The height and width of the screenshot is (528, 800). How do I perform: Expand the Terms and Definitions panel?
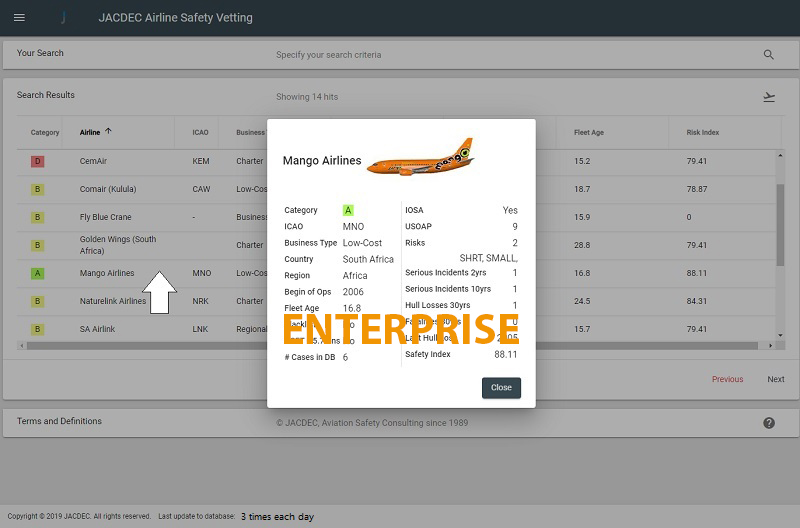pos(400,422)
